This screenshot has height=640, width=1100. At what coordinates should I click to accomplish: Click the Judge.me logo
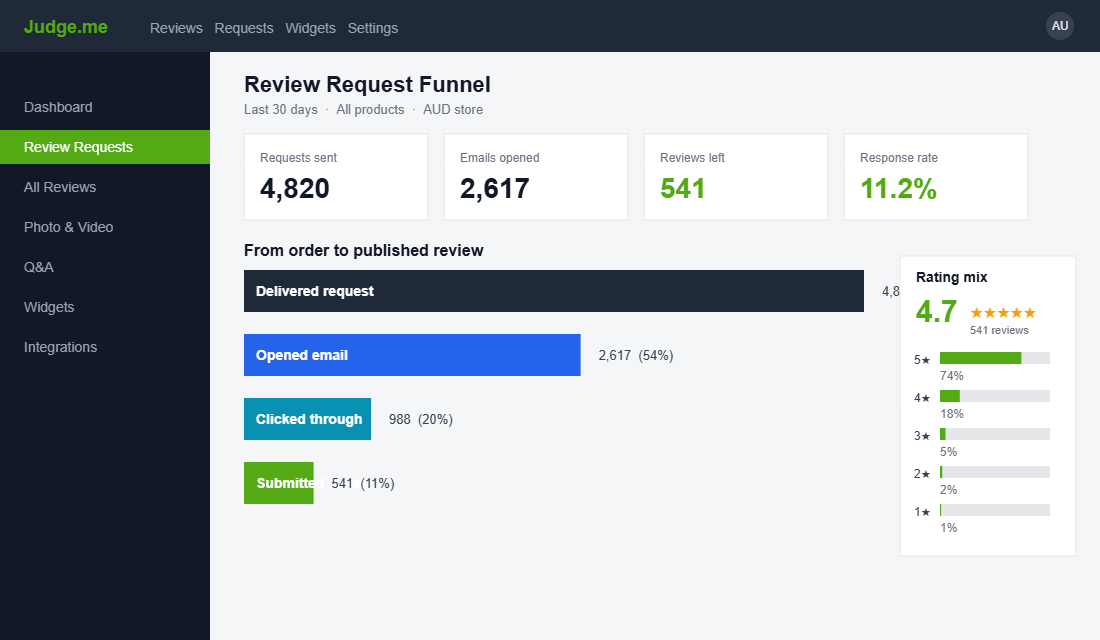pos(65,27)
